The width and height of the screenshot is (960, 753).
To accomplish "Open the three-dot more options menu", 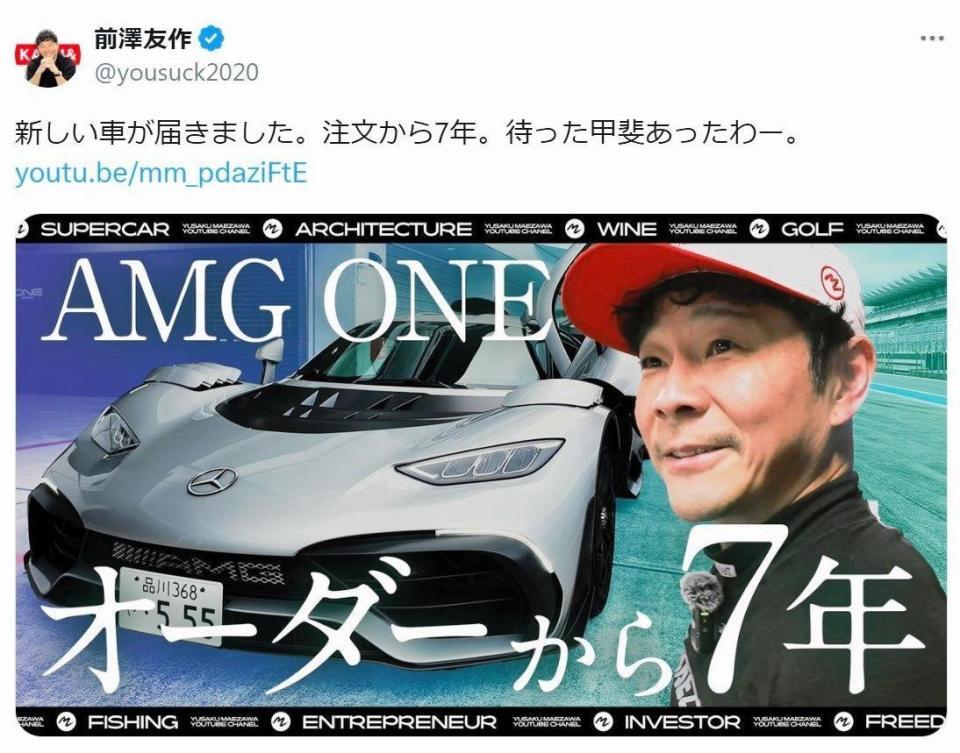I will (x=932, y=39).
